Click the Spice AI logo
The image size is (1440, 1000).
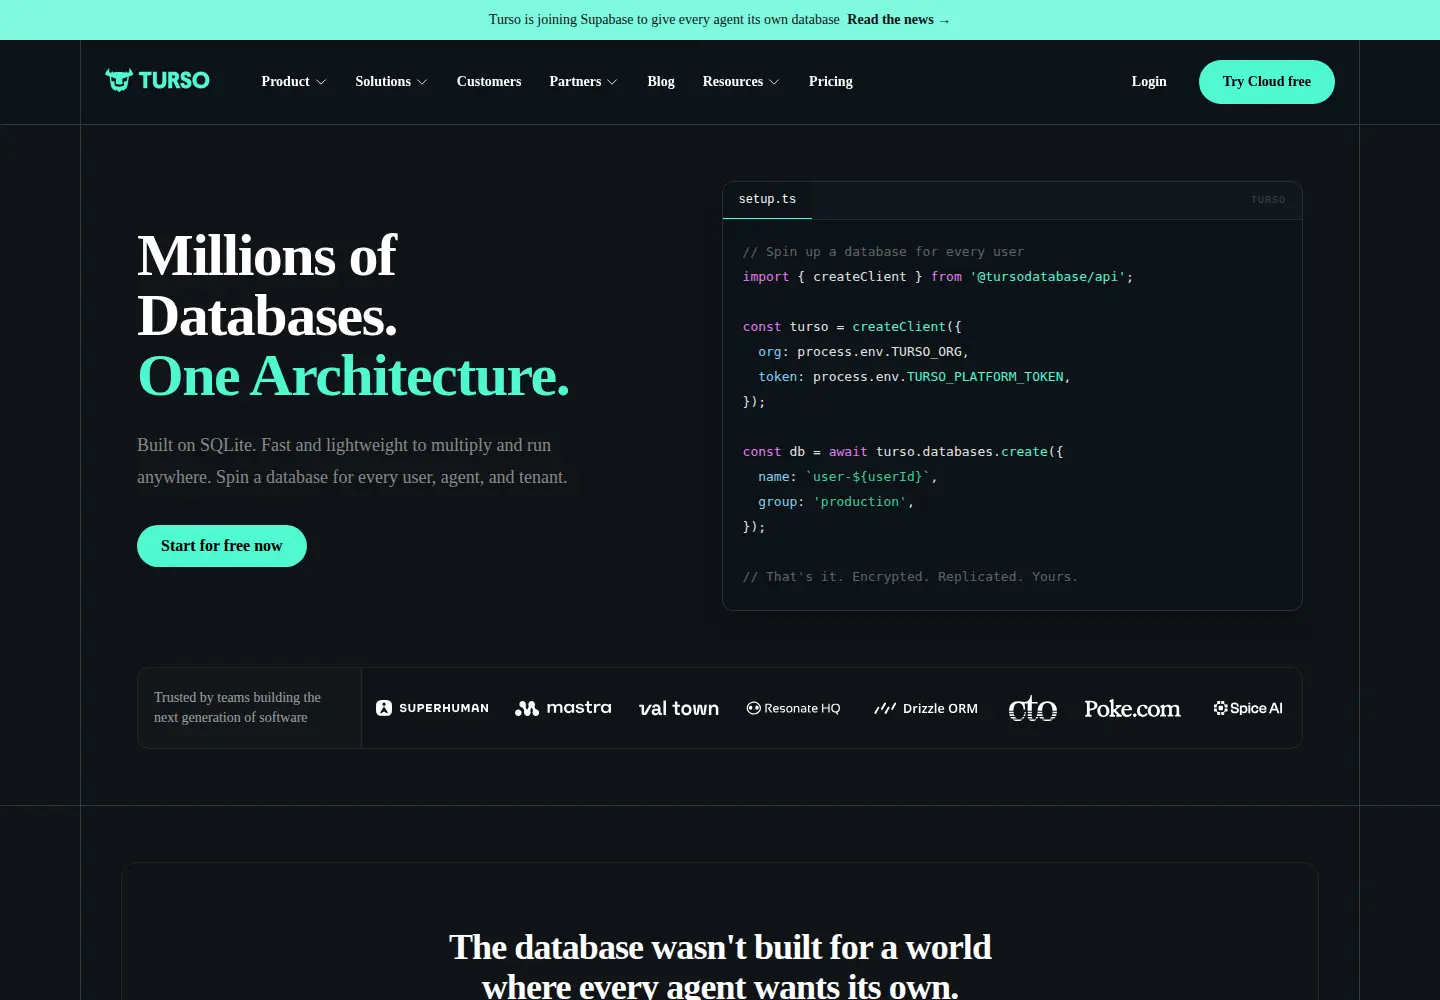point(1248,708)
